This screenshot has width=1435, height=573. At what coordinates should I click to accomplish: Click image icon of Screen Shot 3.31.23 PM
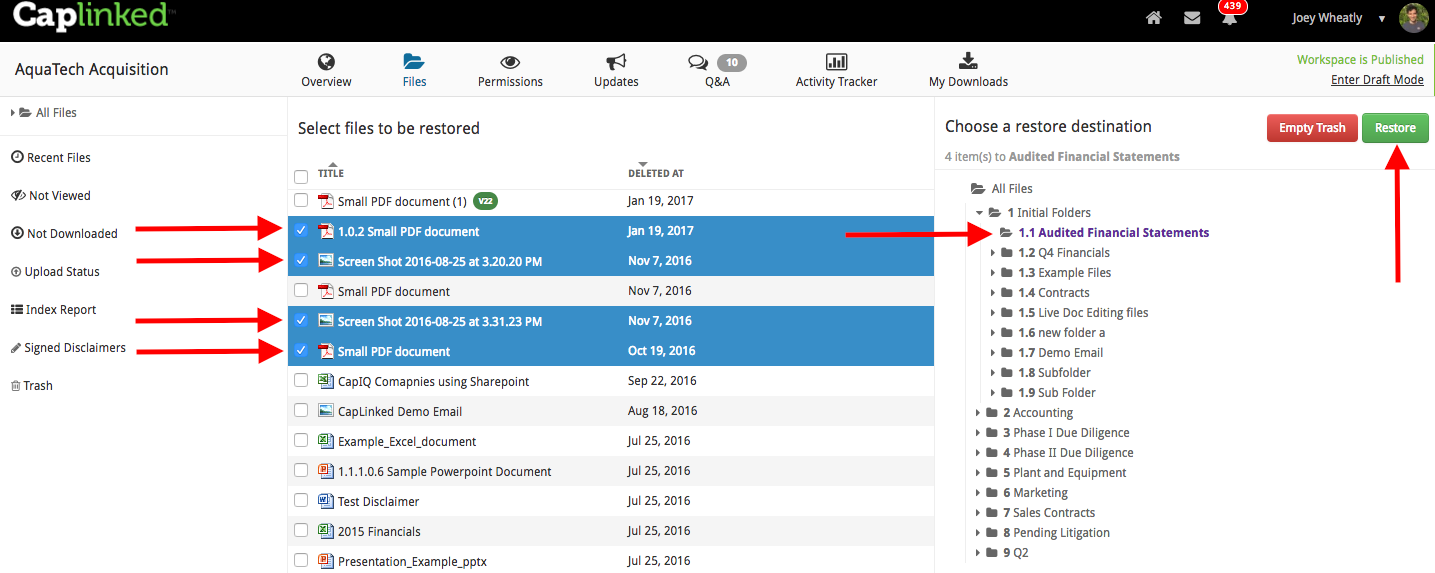point(325,321)
